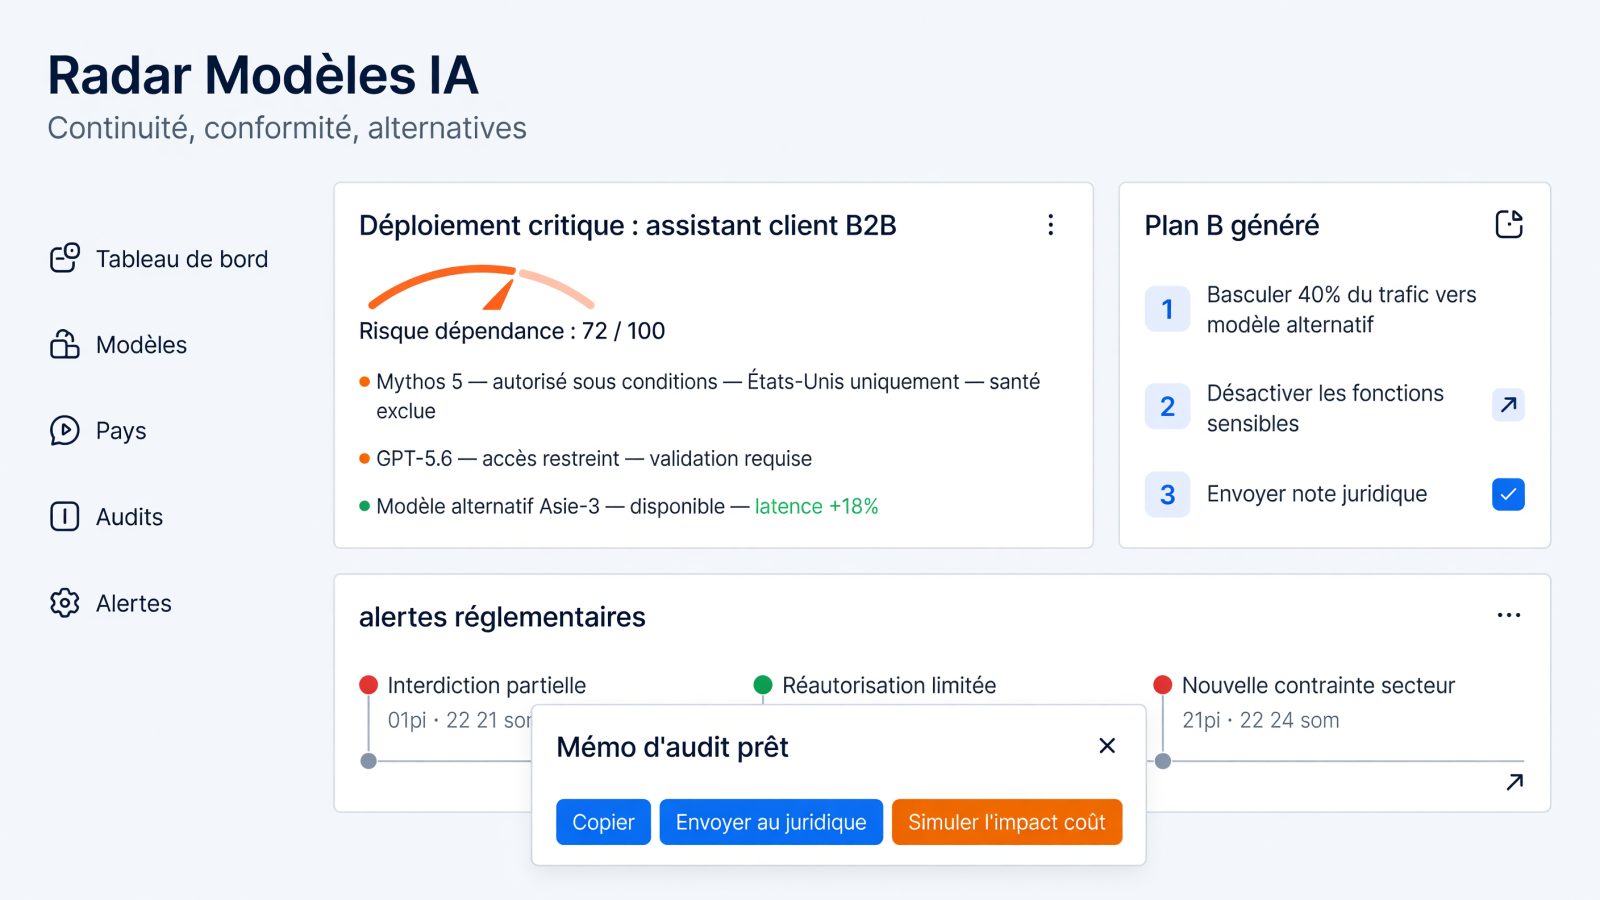1600x900 pixels.
Task: Click the Tableau de bord sidebar icon
Action: [x=65, y=258]
